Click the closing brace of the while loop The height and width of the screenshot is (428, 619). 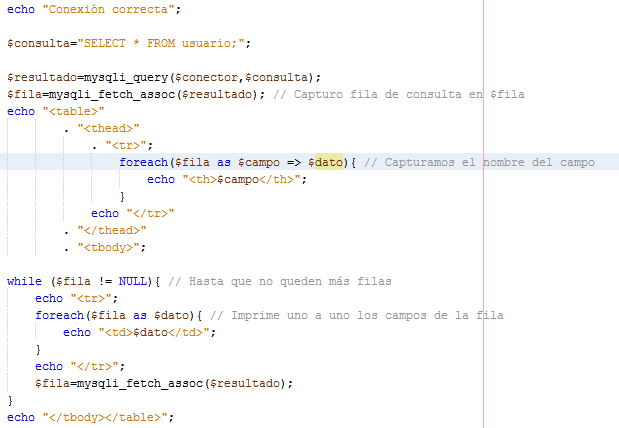(x=10, y=400)
